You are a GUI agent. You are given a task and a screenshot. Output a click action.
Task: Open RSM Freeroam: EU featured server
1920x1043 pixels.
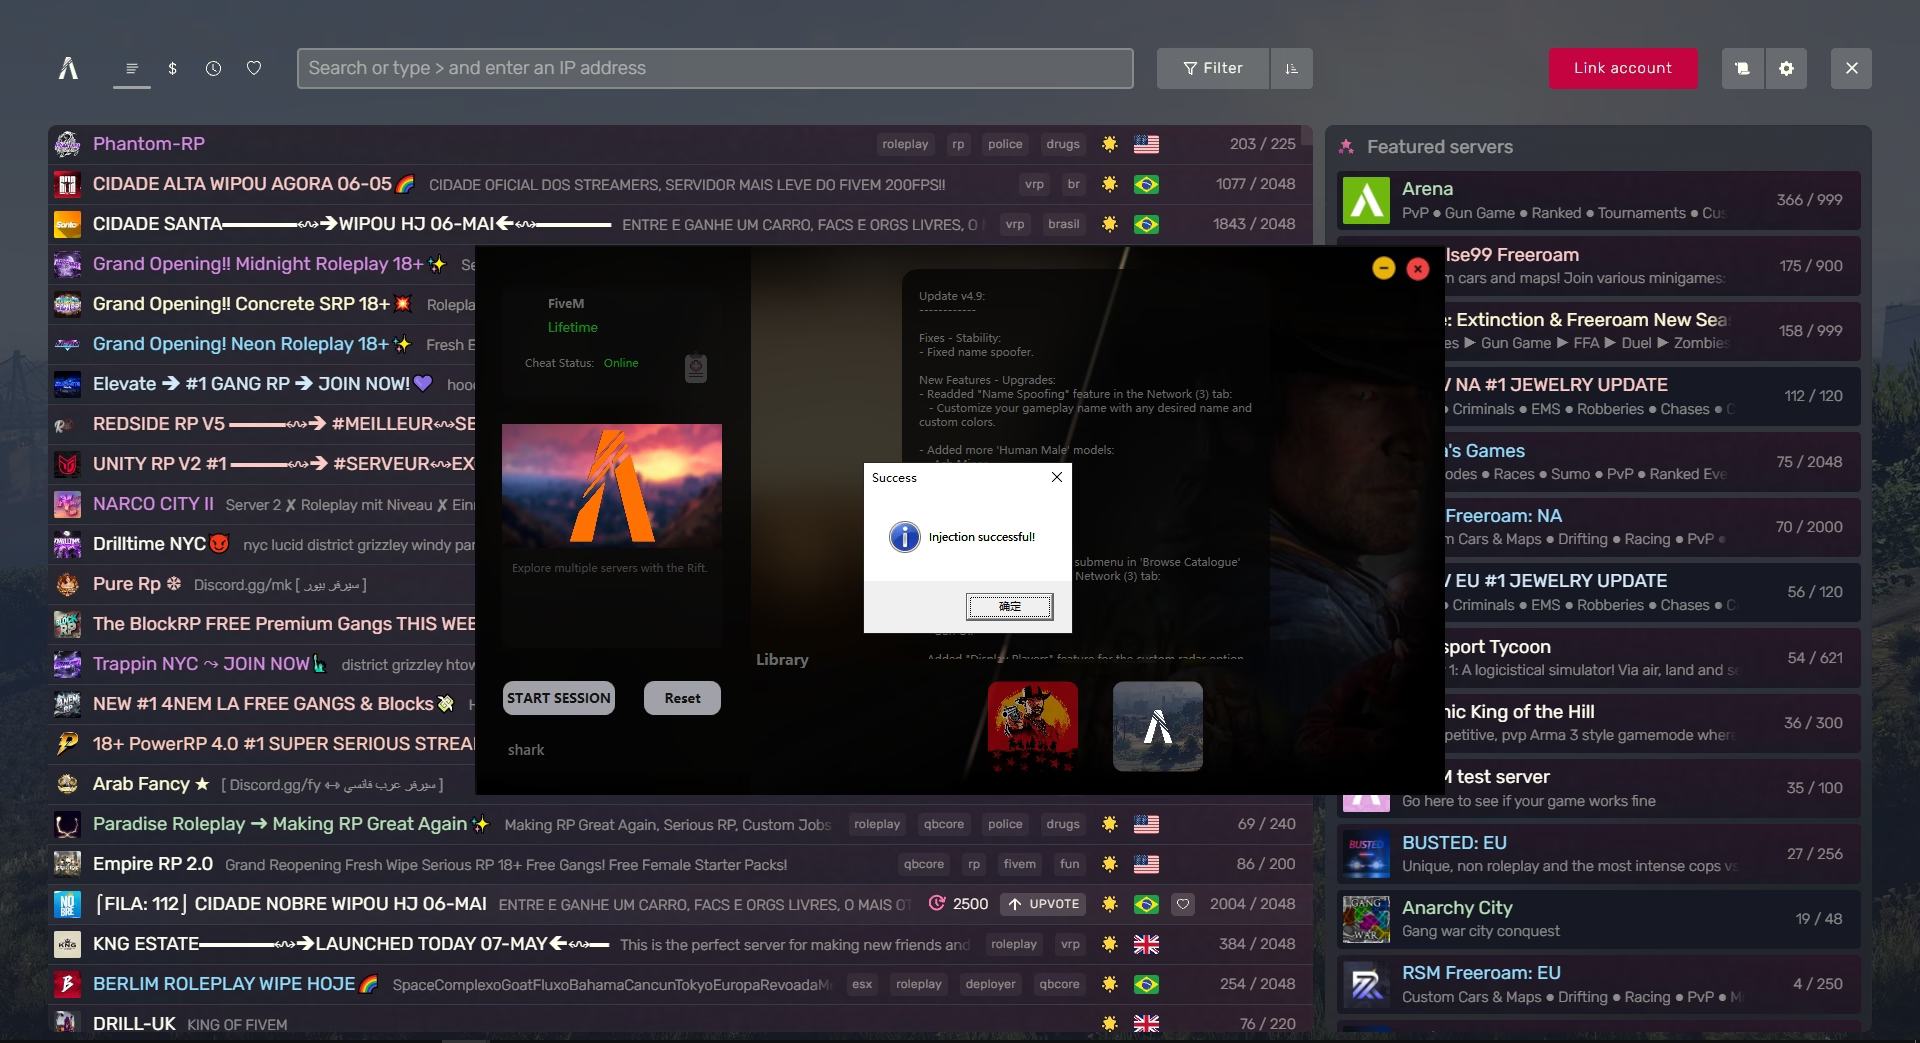(x=1598, y=984)
